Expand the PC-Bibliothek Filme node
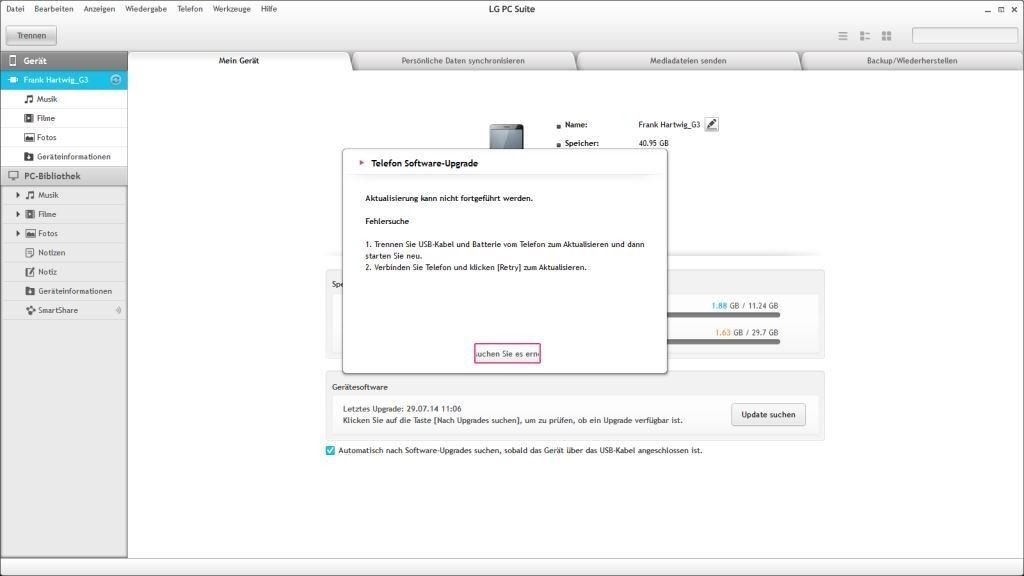The height and width of the screenshot is (576, 1024). [x=18, y=214]
